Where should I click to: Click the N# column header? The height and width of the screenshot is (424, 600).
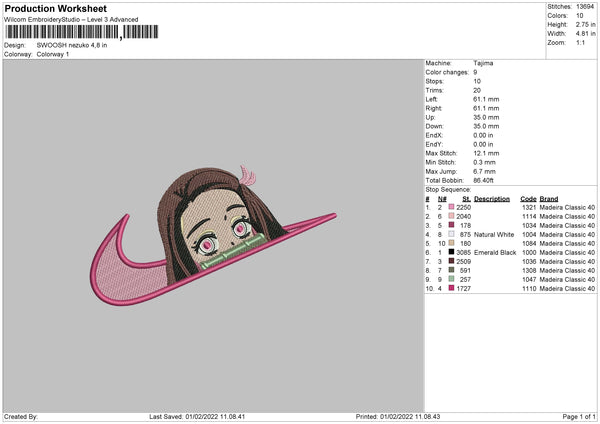click(442, 199)
